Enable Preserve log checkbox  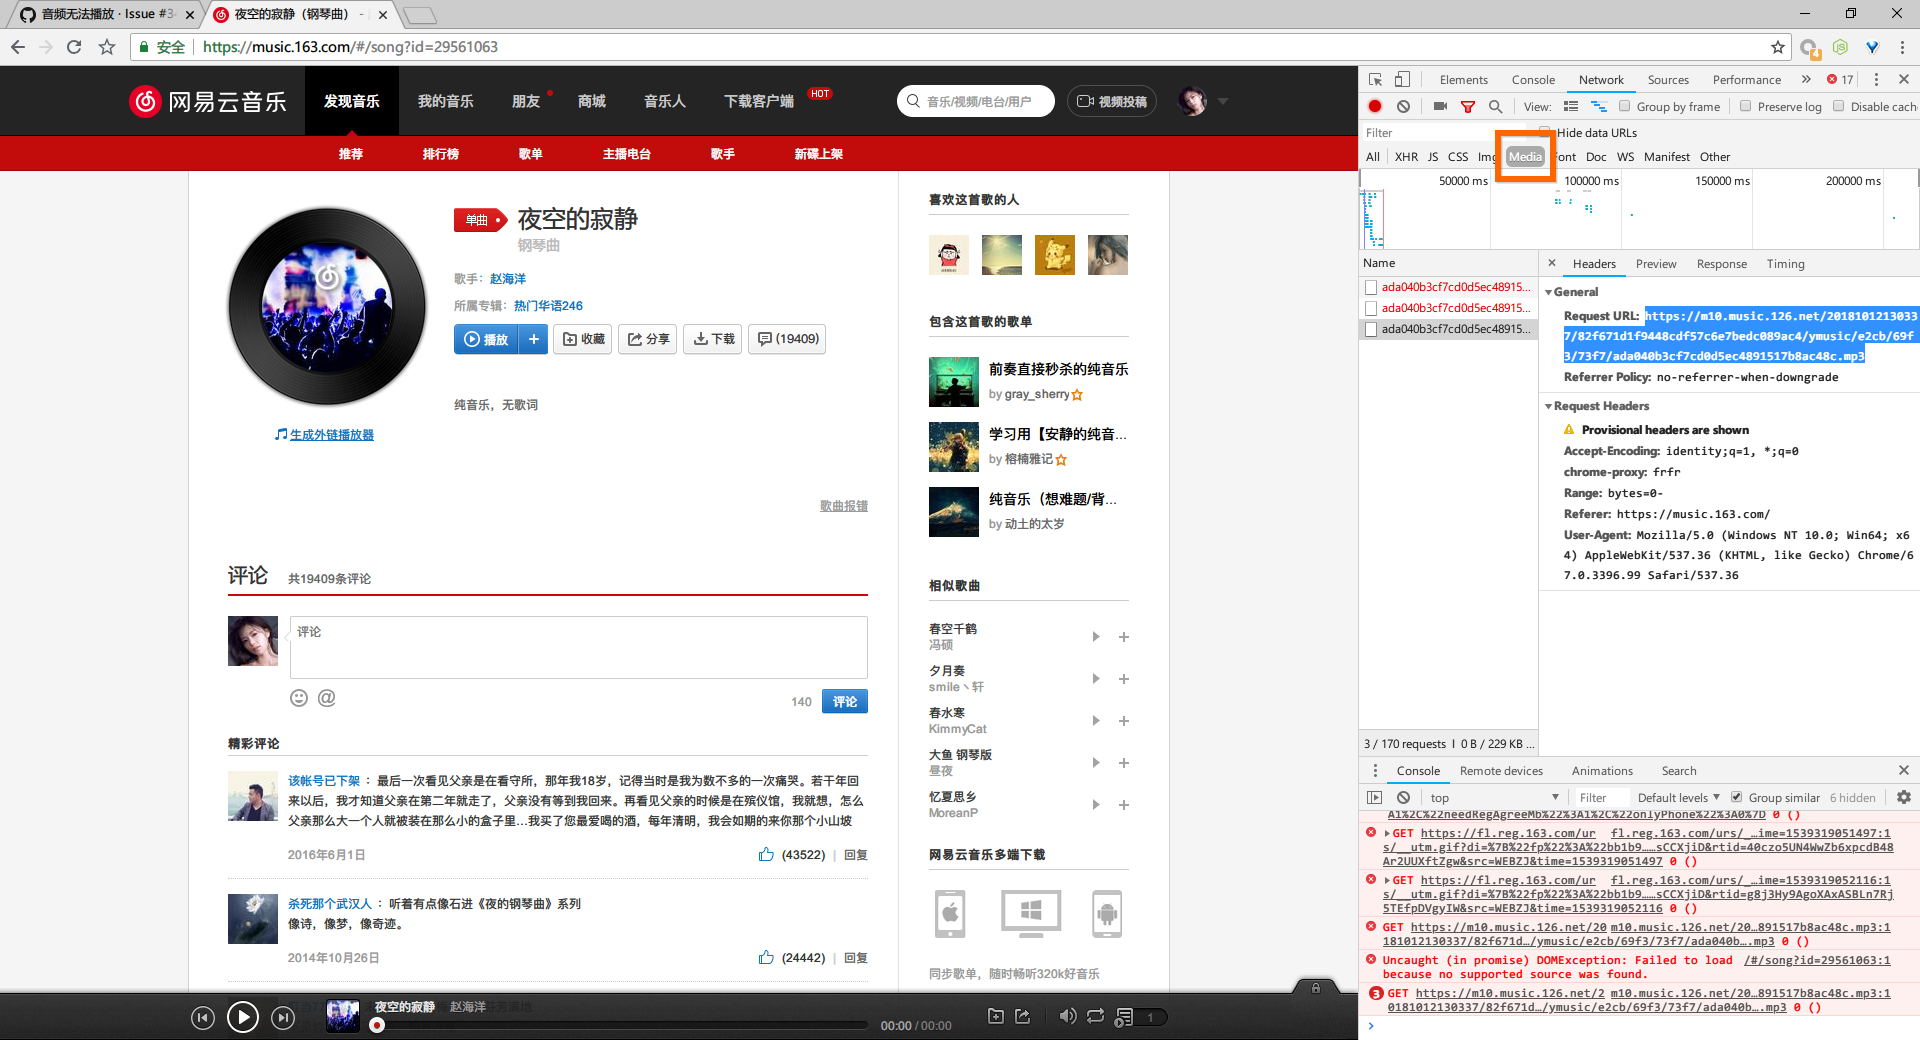(x=1745, y=106)
